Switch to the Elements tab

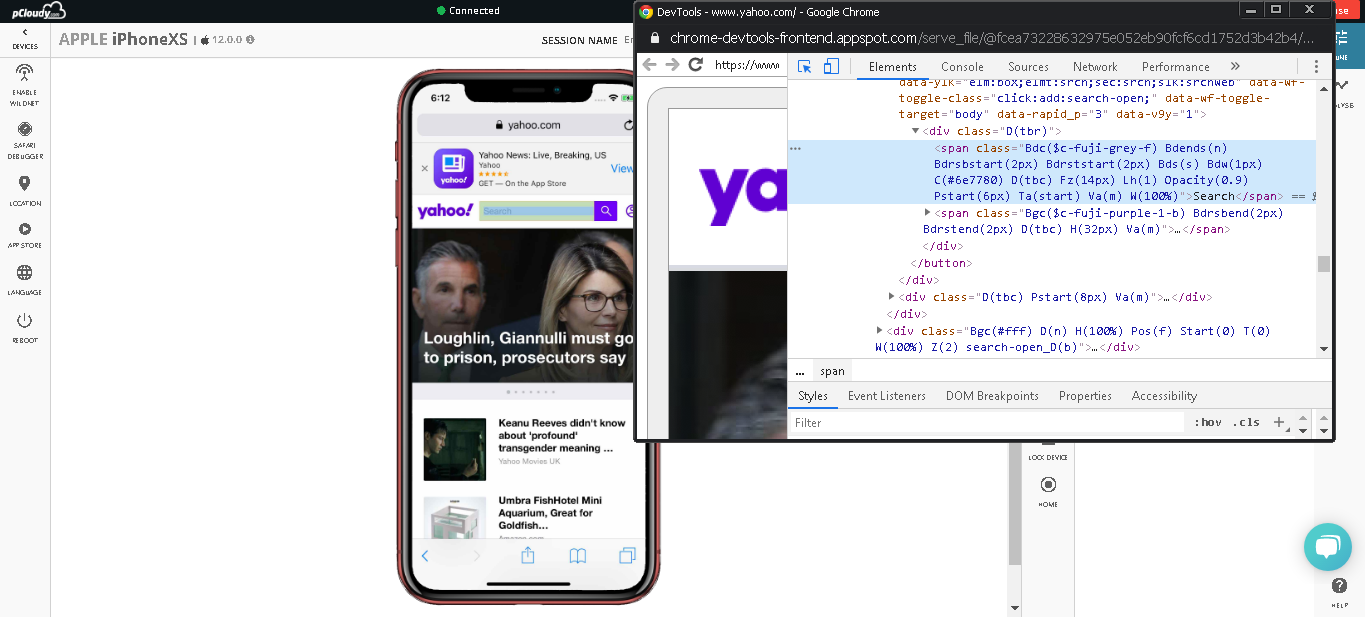click(893, 67)
